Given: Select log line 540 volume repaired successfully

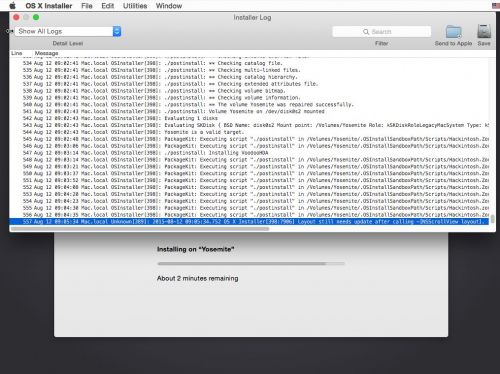Looking at the screenshot, I should [x=249, y=104].
